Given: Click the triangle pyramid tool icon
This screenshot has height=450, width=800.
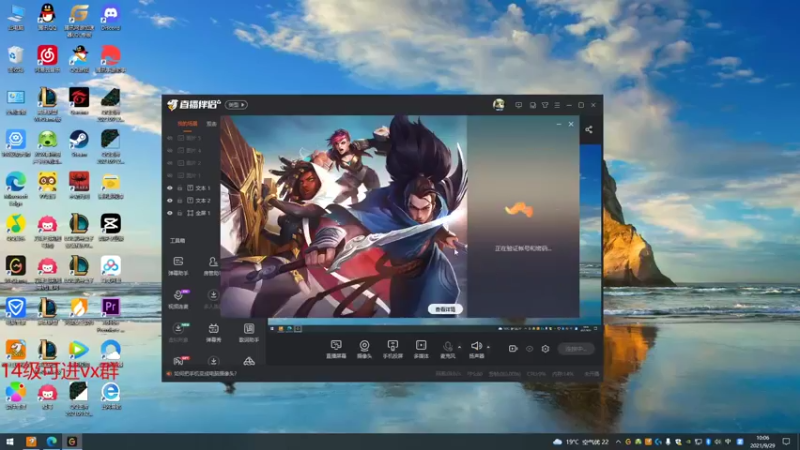Looking at the screenshot, I should (248, 361).
